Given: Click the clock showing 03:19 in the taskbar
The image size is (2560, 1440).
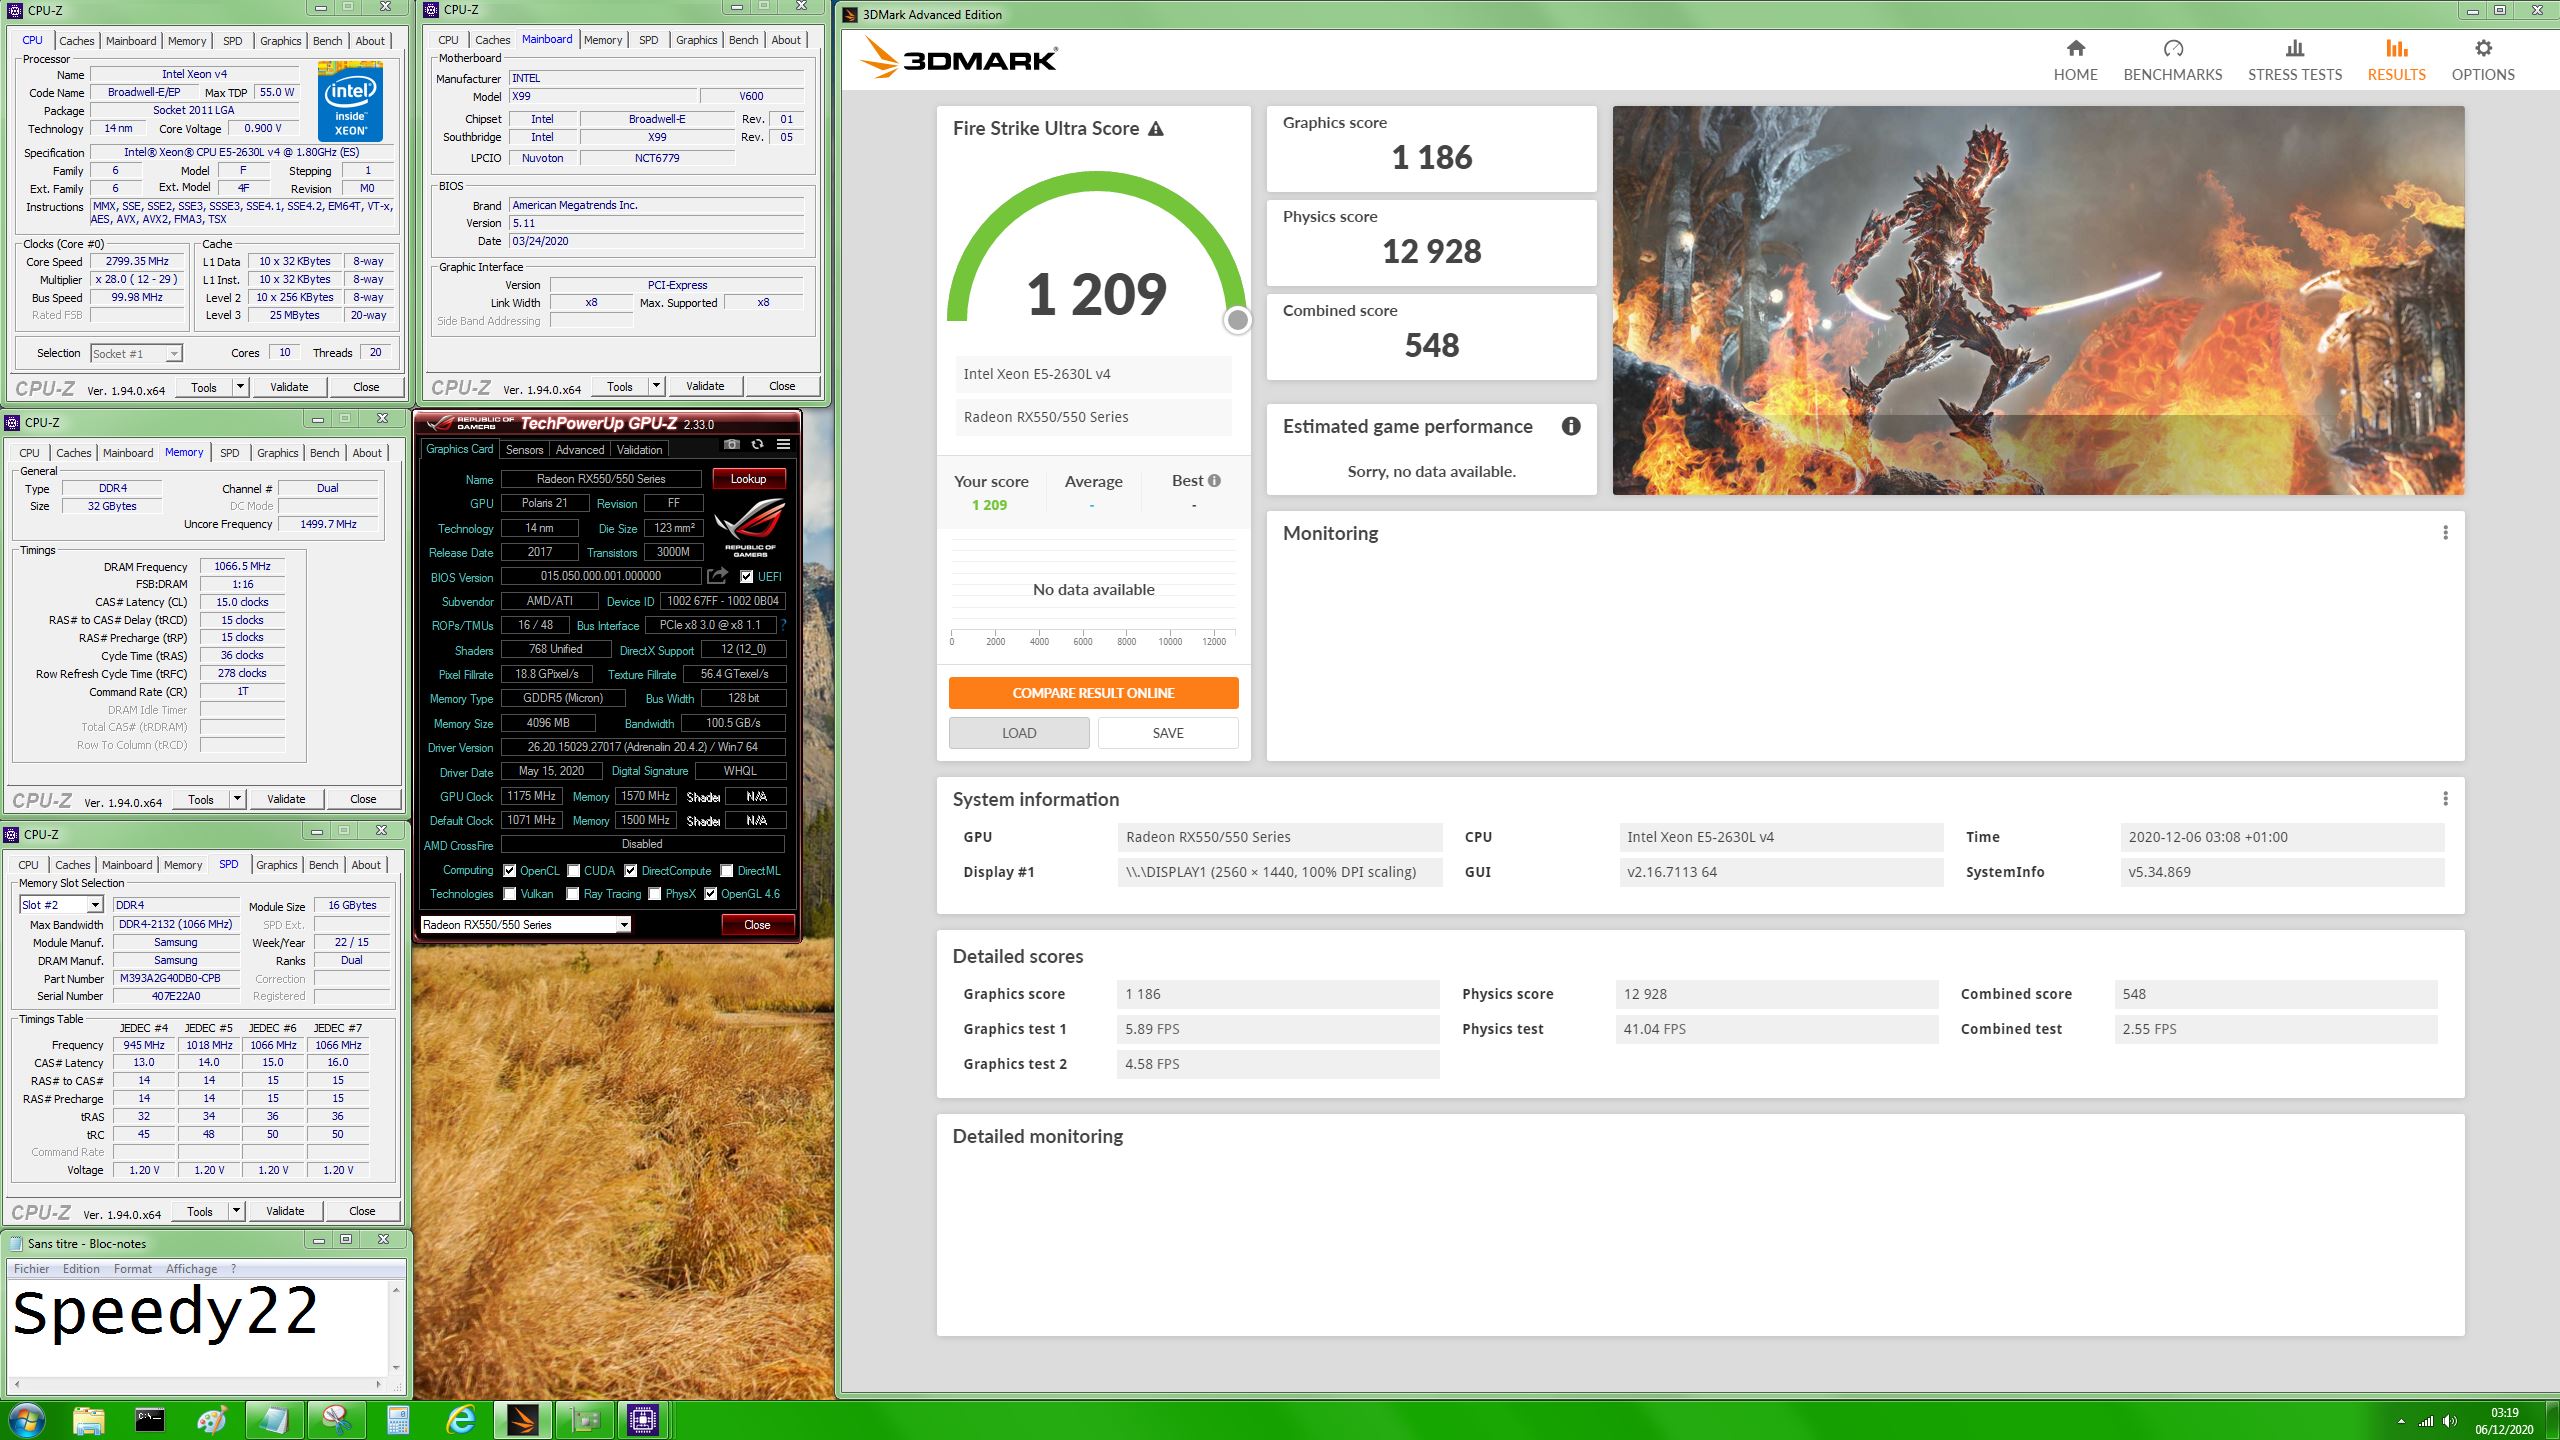Looking at the screenshot, I should pos(2505,1413).
